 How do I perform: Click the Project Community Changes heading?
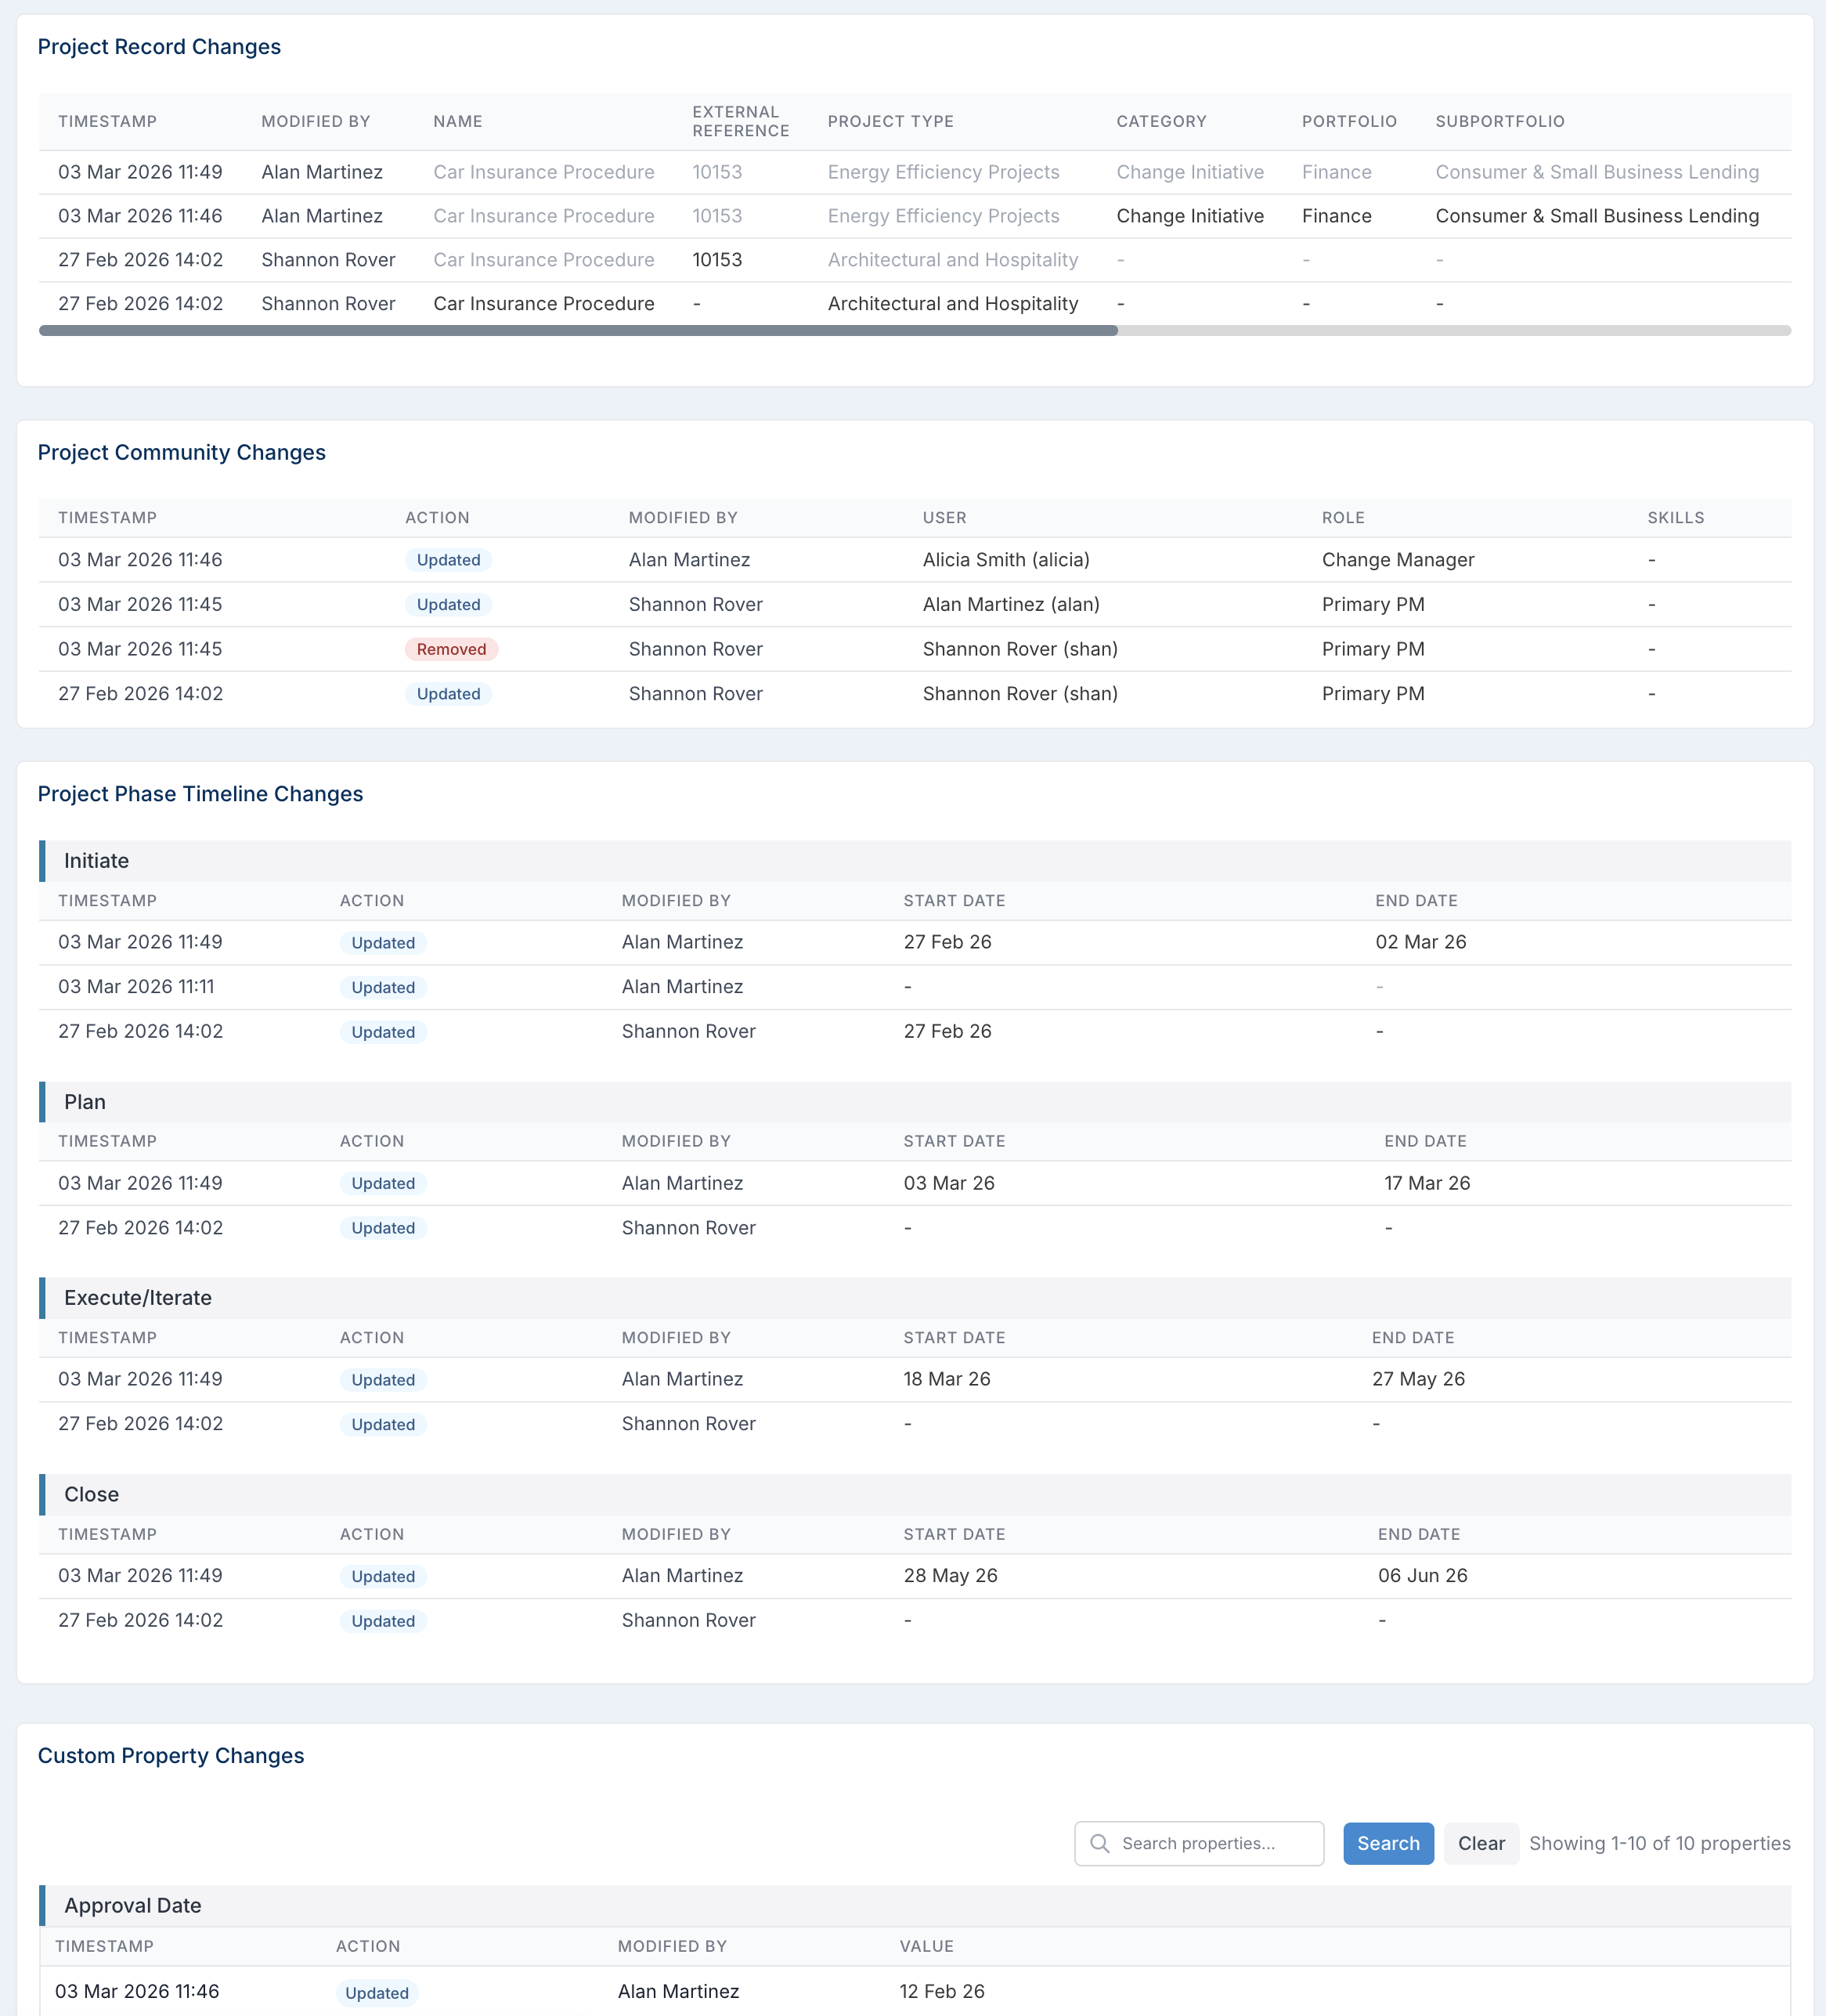tap(182, 452)
